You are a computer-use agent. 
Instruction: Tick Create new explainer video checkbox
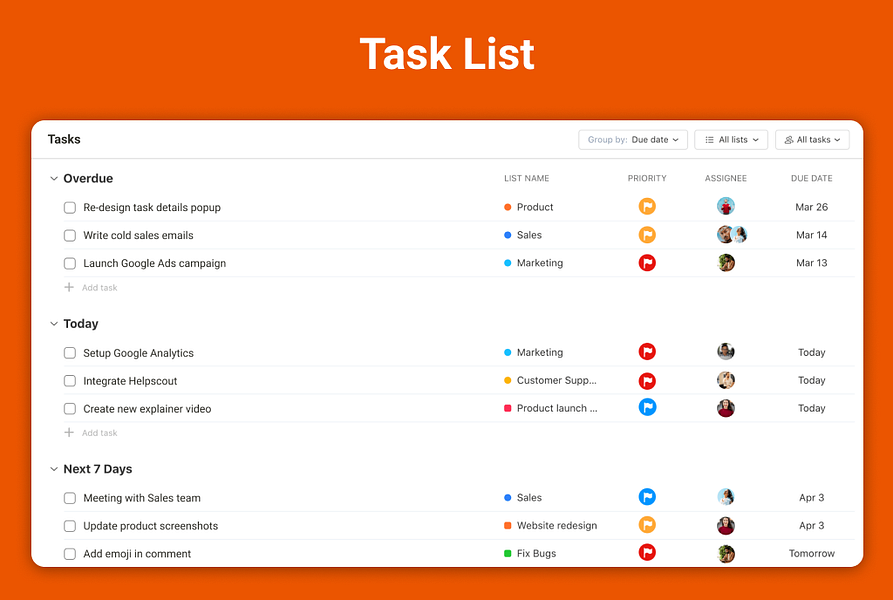pos(69,409)
